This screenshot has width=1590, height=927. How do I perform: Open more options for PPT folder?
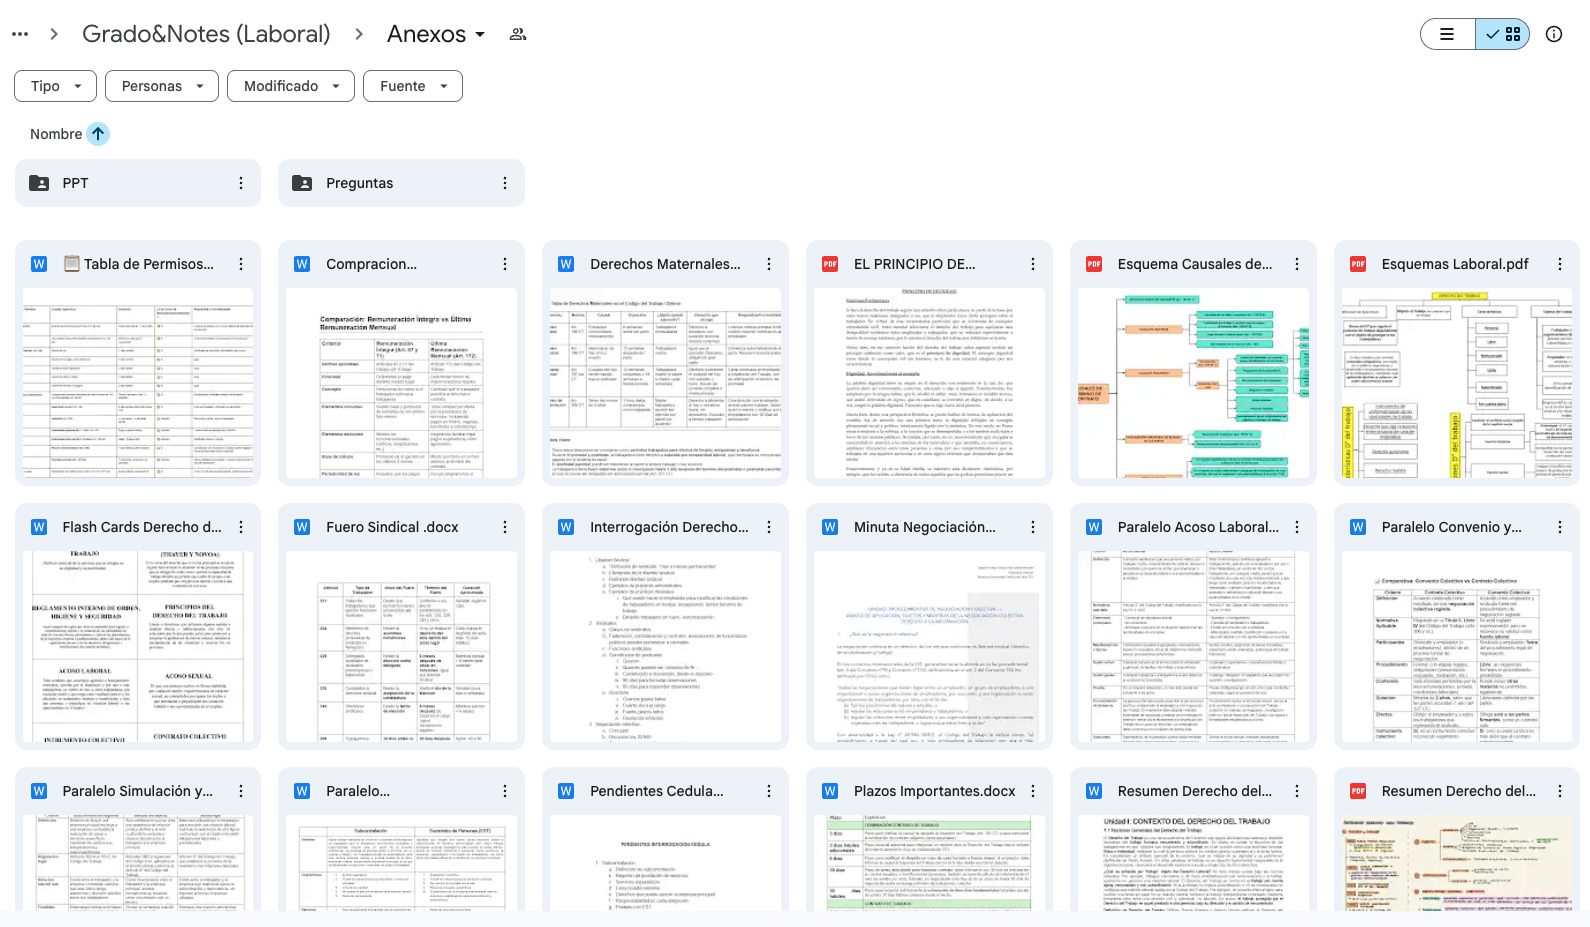tap(241, 183)
